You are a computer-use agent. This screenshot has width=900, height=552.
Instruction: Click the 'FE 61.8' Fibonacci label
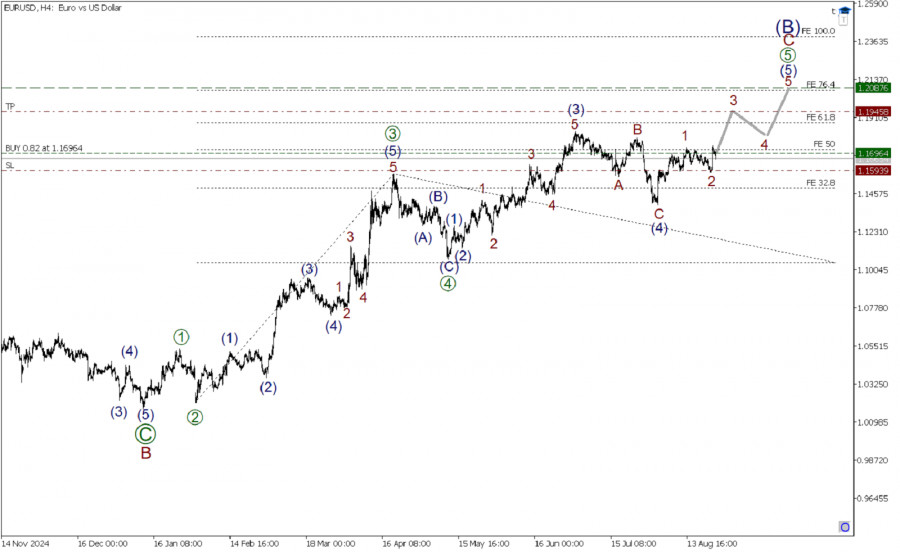pyautogui.click(x=820, y=117)
